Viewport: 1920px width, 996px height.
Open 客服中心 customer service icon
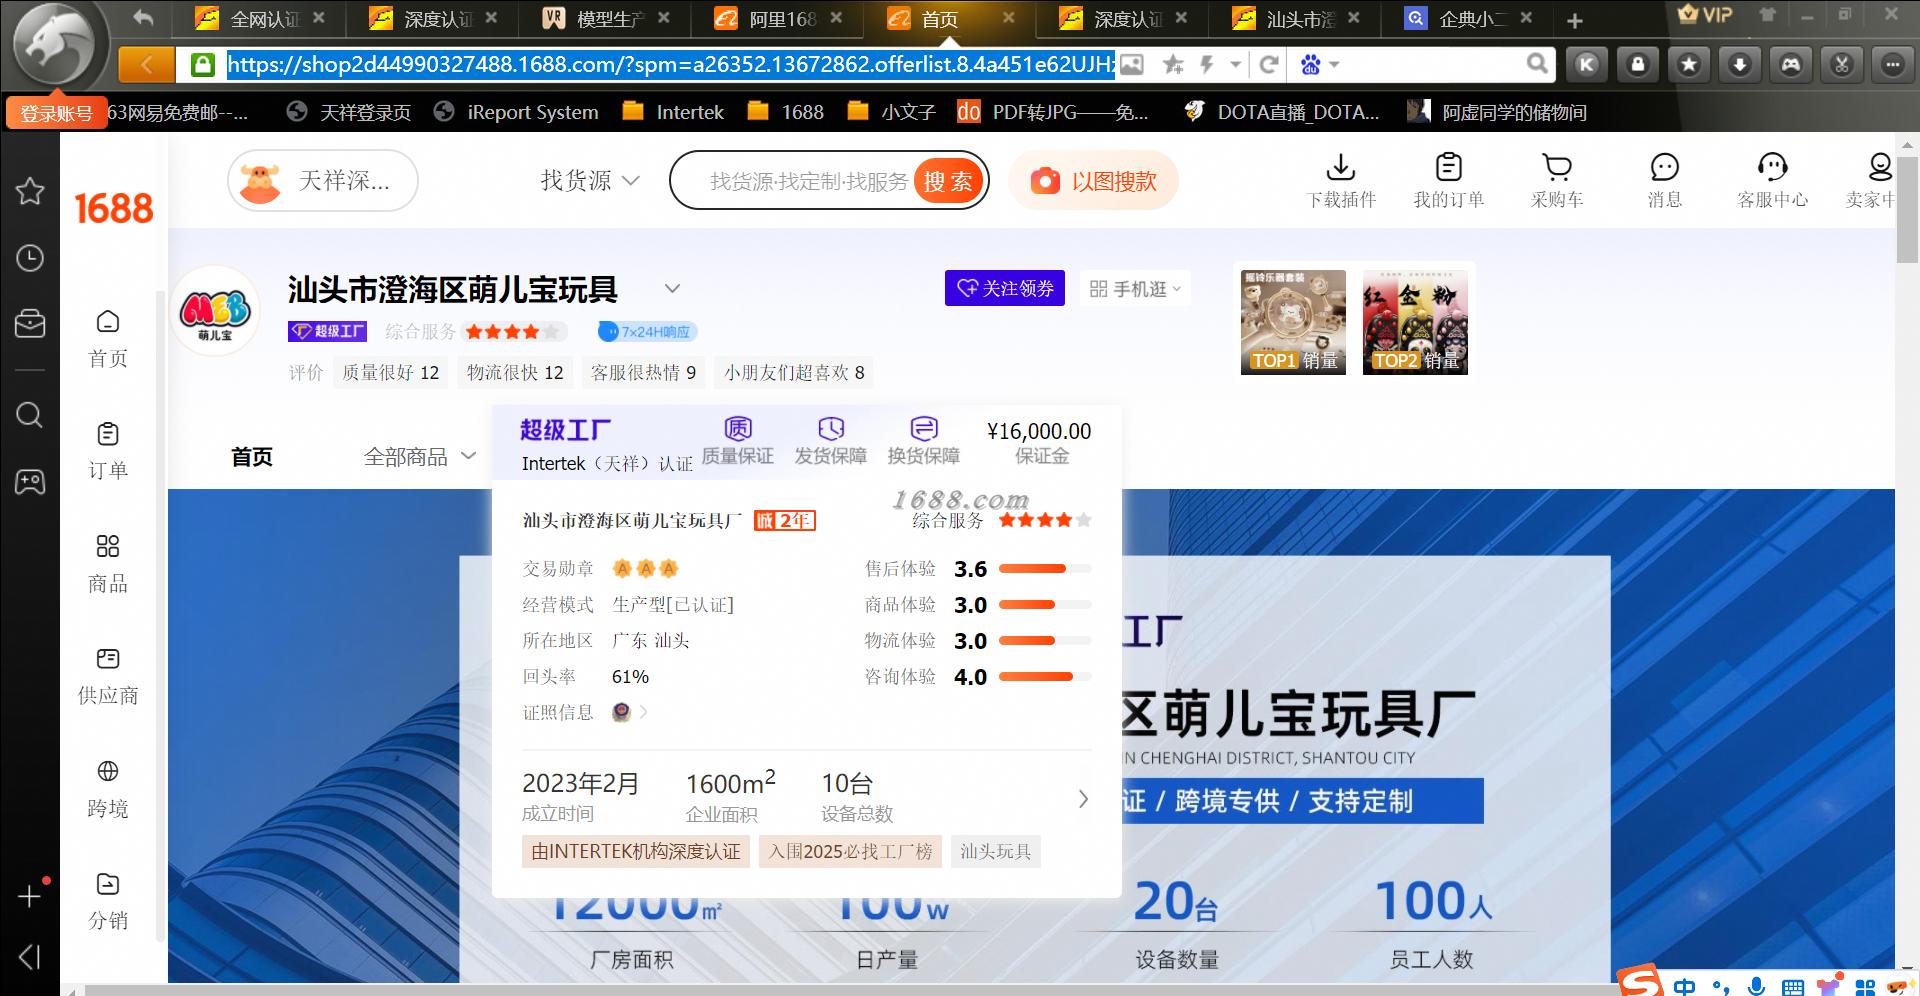tap(1772, 181)
